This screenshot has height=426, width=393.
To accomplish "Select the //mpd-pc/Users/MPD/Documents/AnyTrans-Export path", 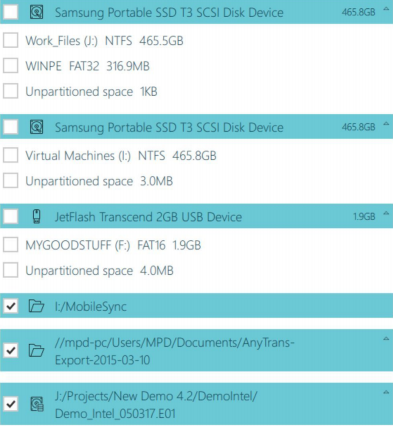I will tap(175, 351).
